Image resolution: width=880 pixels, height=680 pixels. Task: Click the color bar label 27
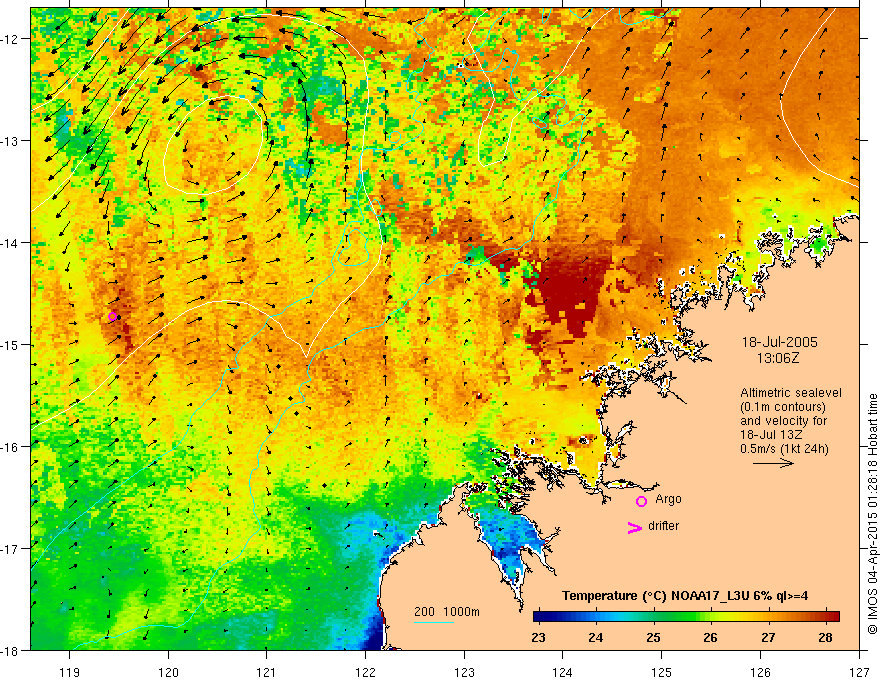(x=768, y=637)
